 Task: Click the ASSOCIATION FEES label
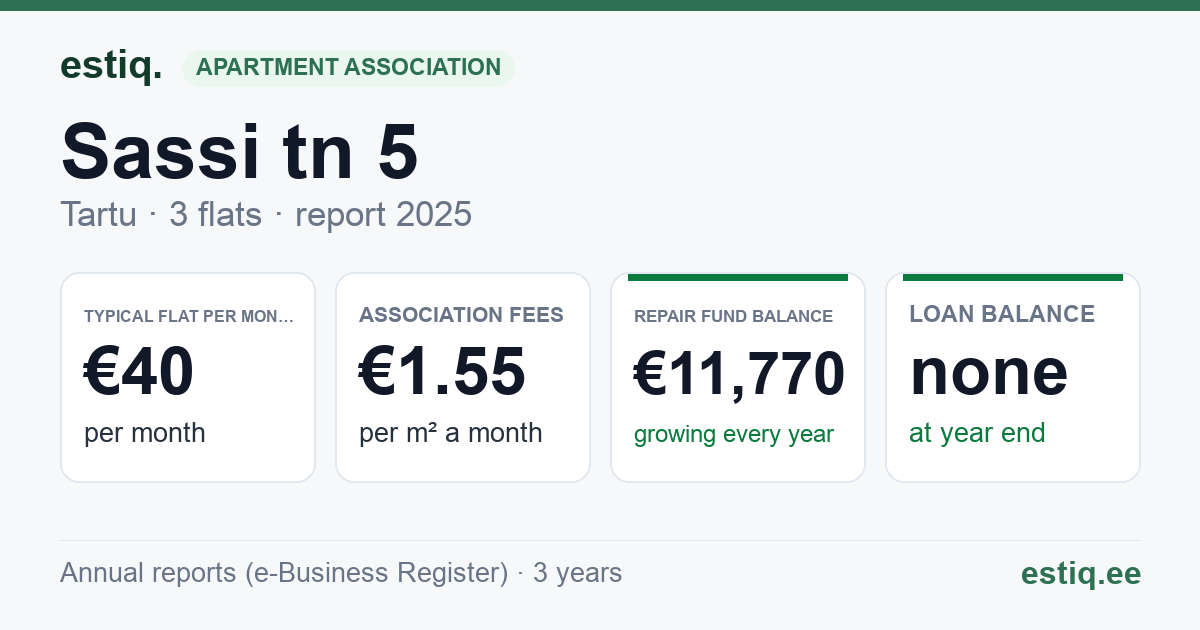[x=461, y=315]
